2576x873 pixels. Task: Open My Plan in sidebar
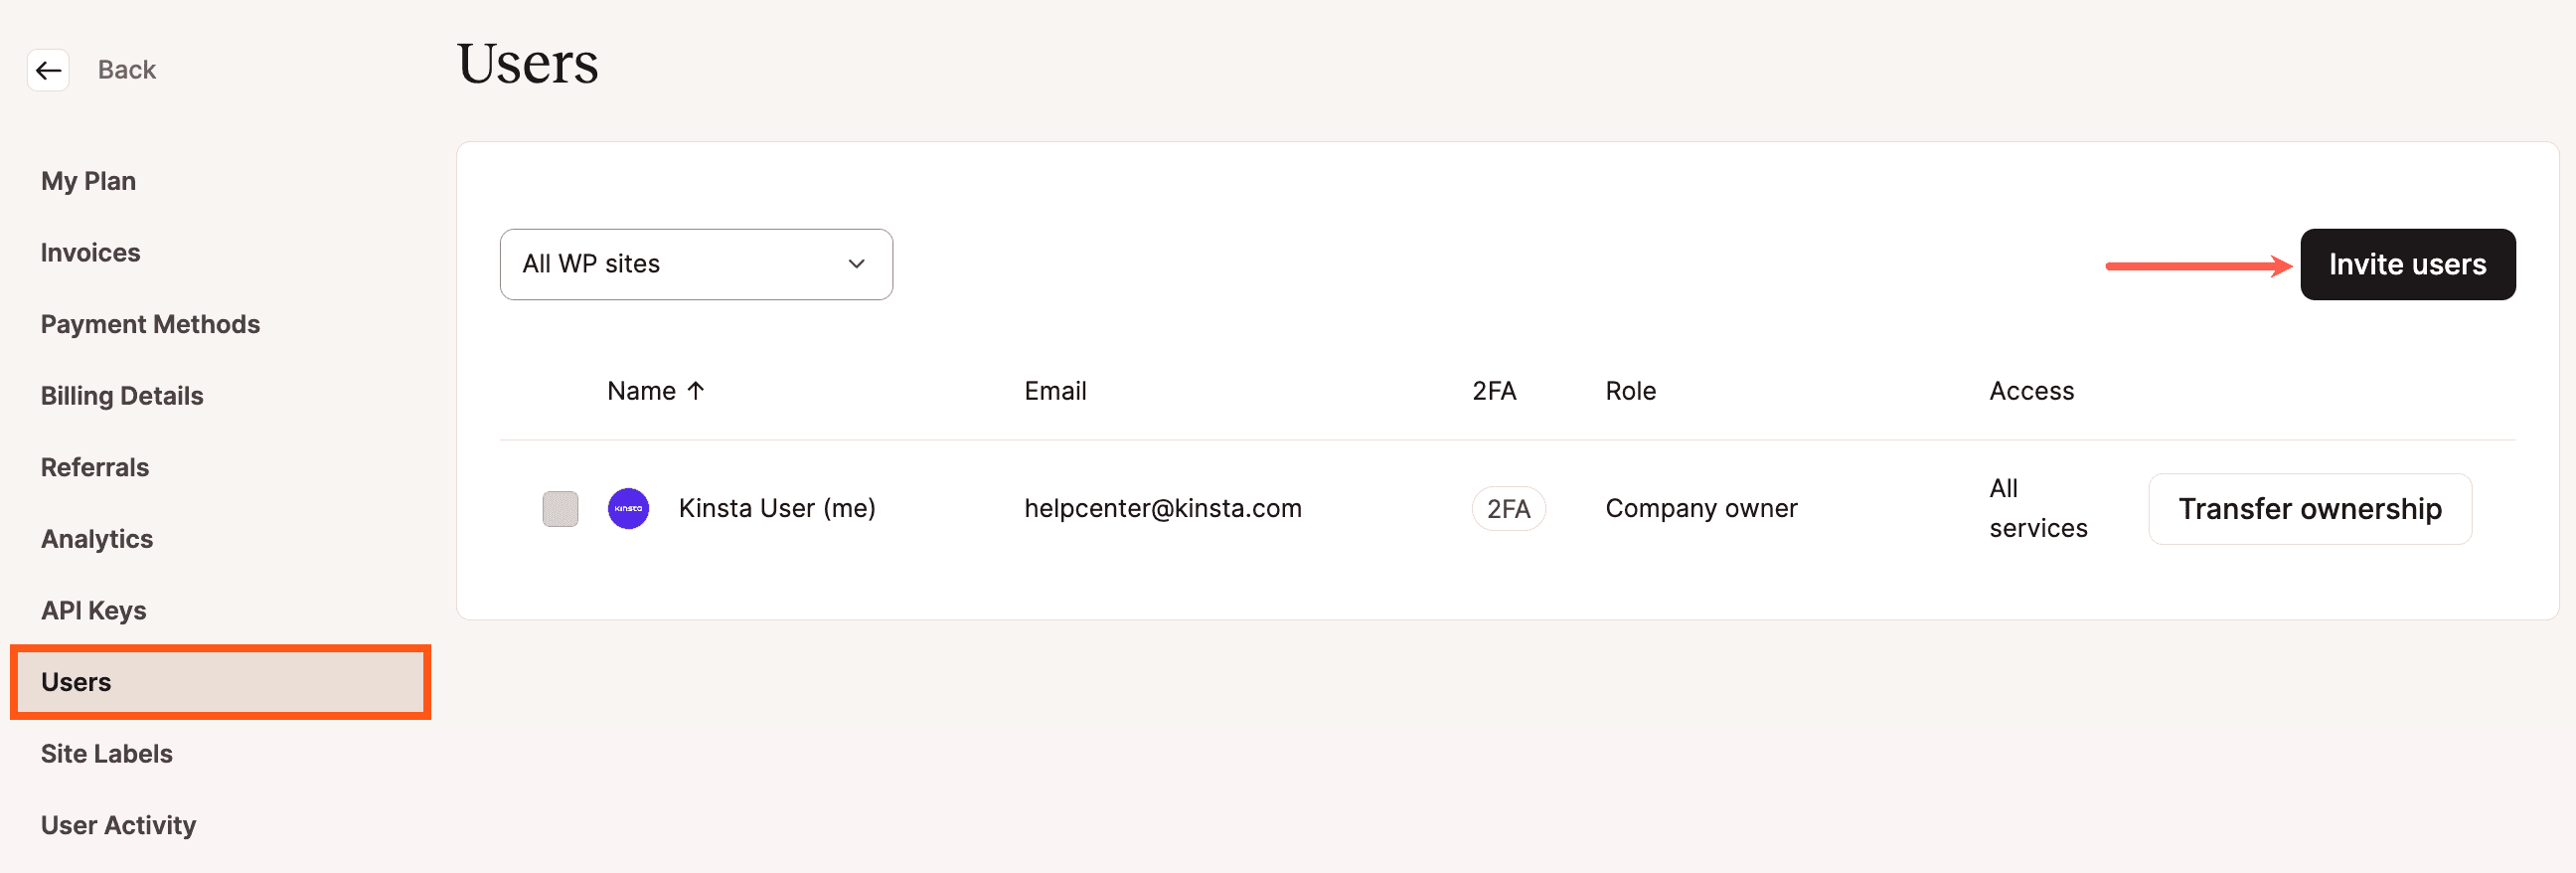(88, 181)
